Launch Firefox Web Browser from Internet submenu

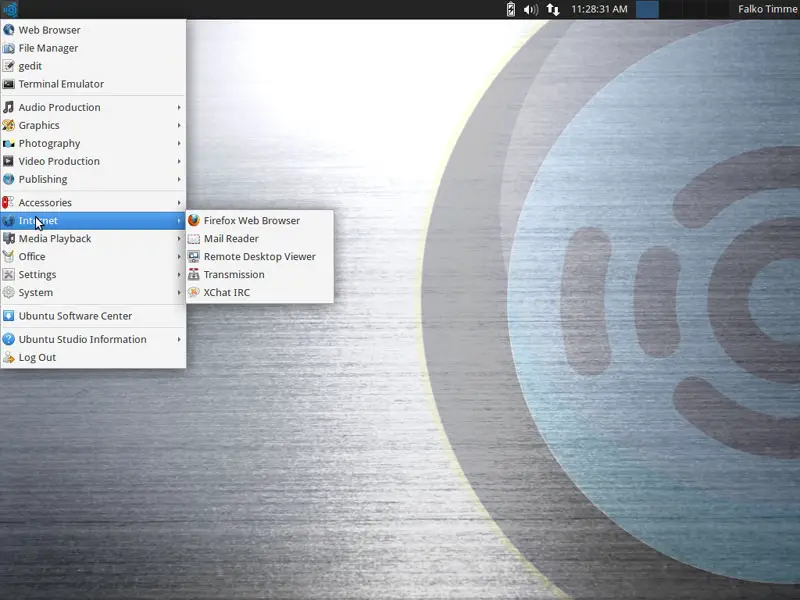[x=260, y=220]
